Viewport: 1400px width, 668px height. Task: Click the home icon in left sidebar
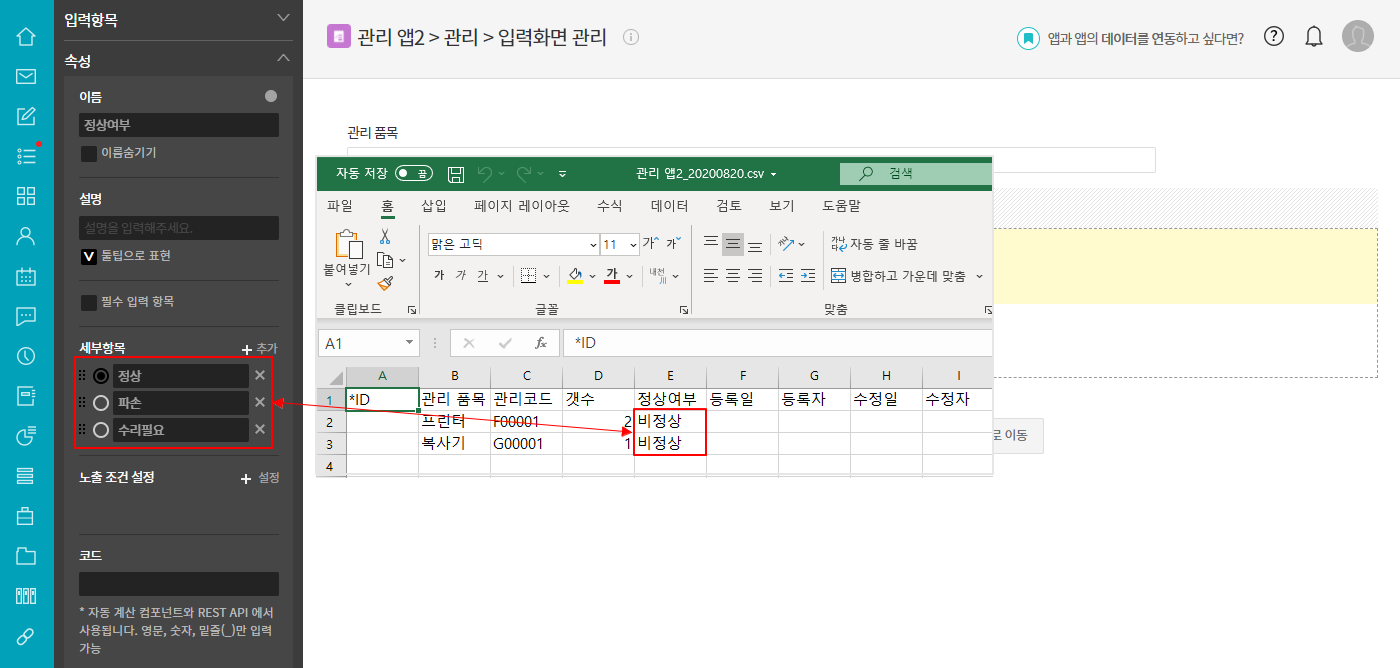coord(26,37)
